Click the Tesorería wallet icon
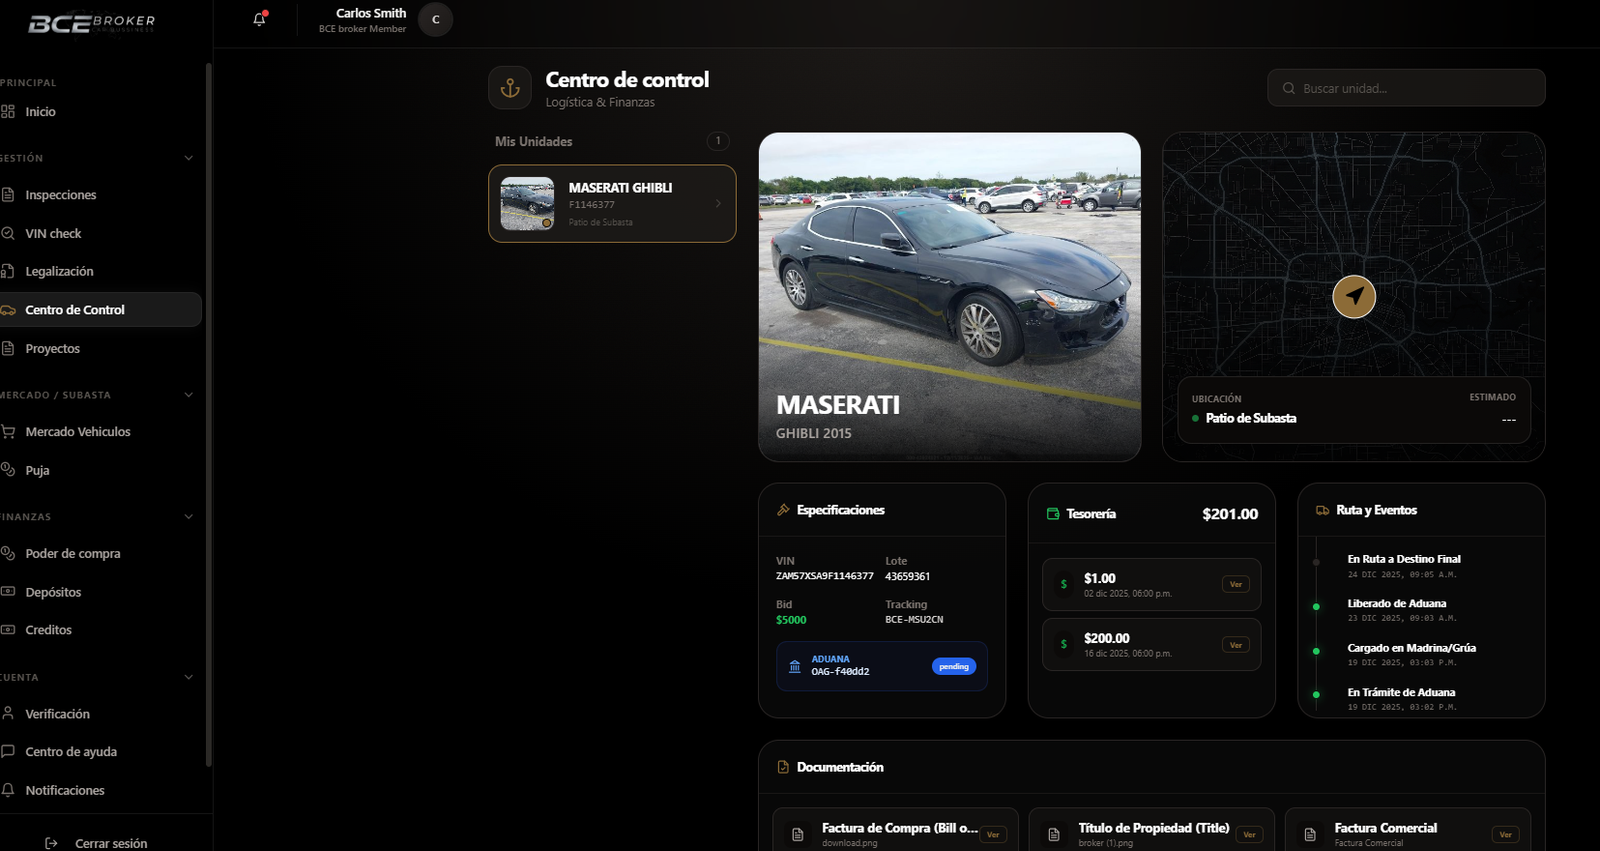This screenshot has height=851, width=1600. (1053, 514)
